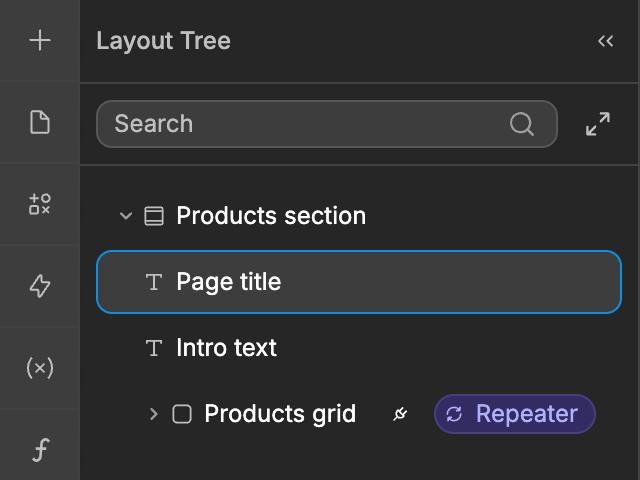Click the text T icon beside Intro text
Screen dimensions: 640x480
coord(154,348)
